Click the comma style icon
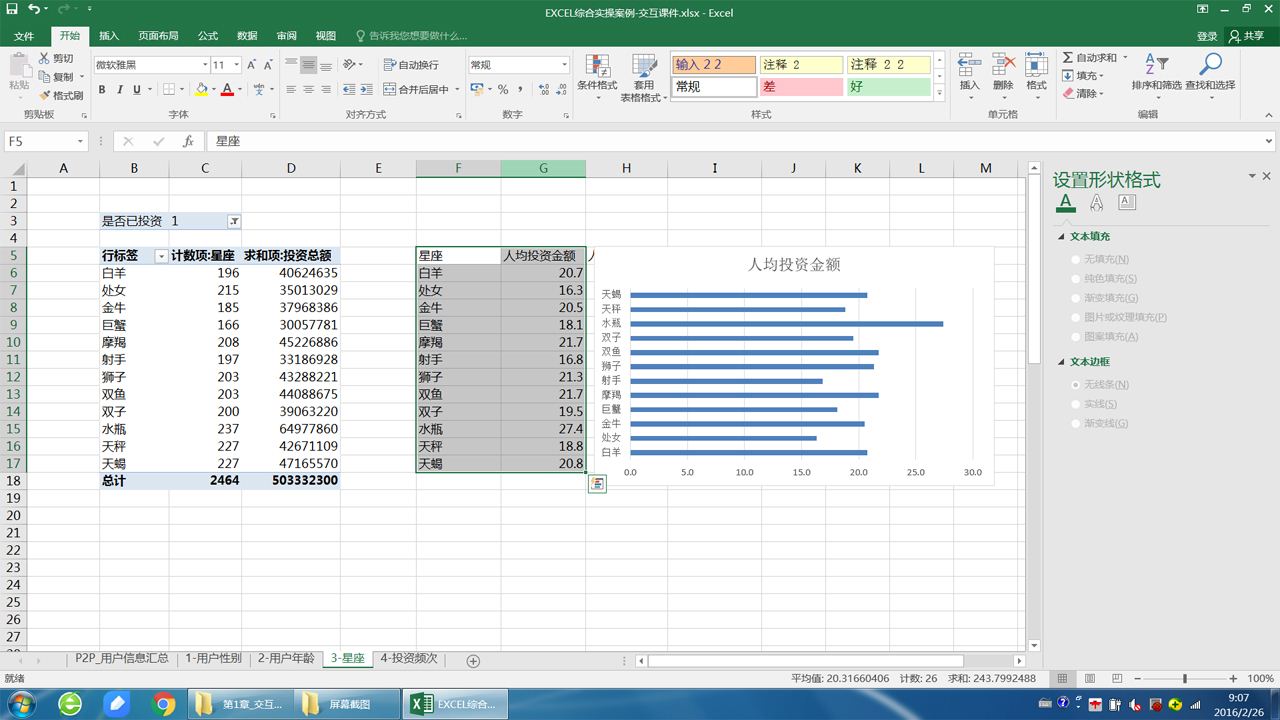The height and width of the screenshot is (720, 1280). click(x=519, y=90)
